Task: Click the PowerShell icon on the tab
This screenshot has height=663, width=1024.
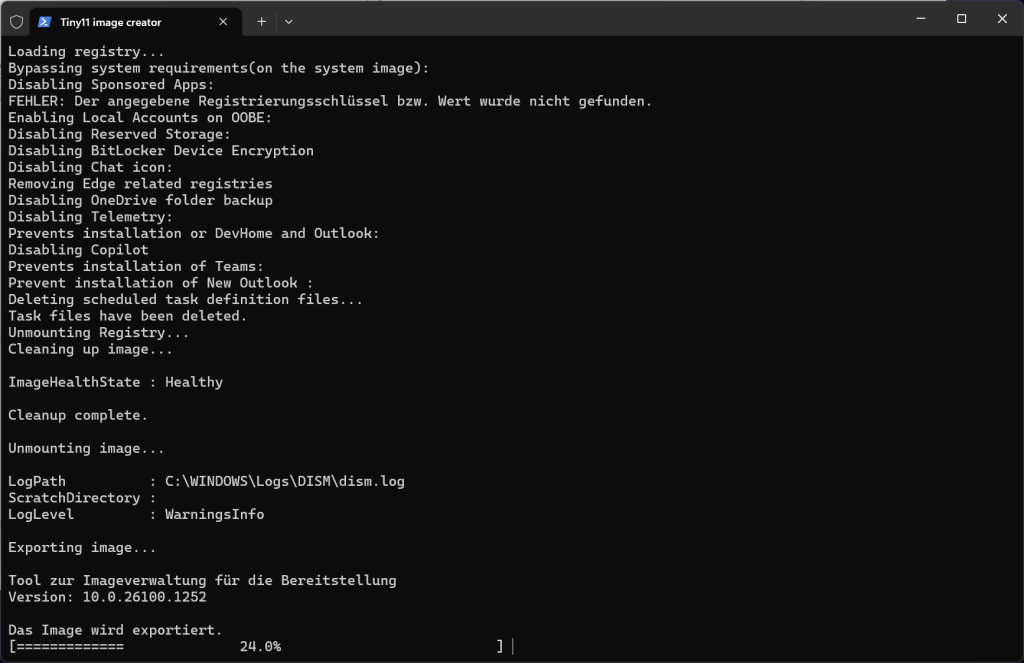Action: tap(45, 21)
